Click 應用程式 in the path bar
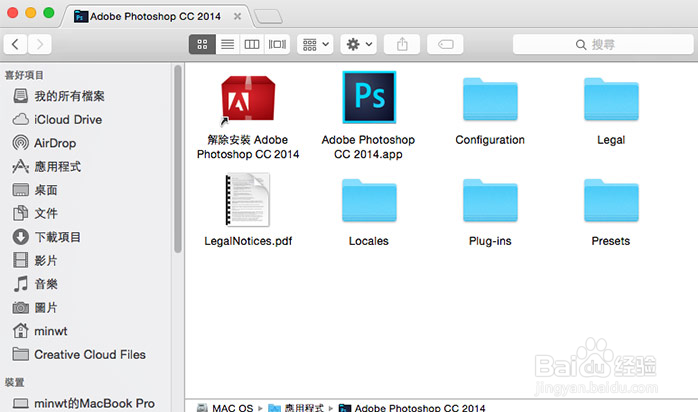This screenshot has height=412, width=698. [296, 407]
